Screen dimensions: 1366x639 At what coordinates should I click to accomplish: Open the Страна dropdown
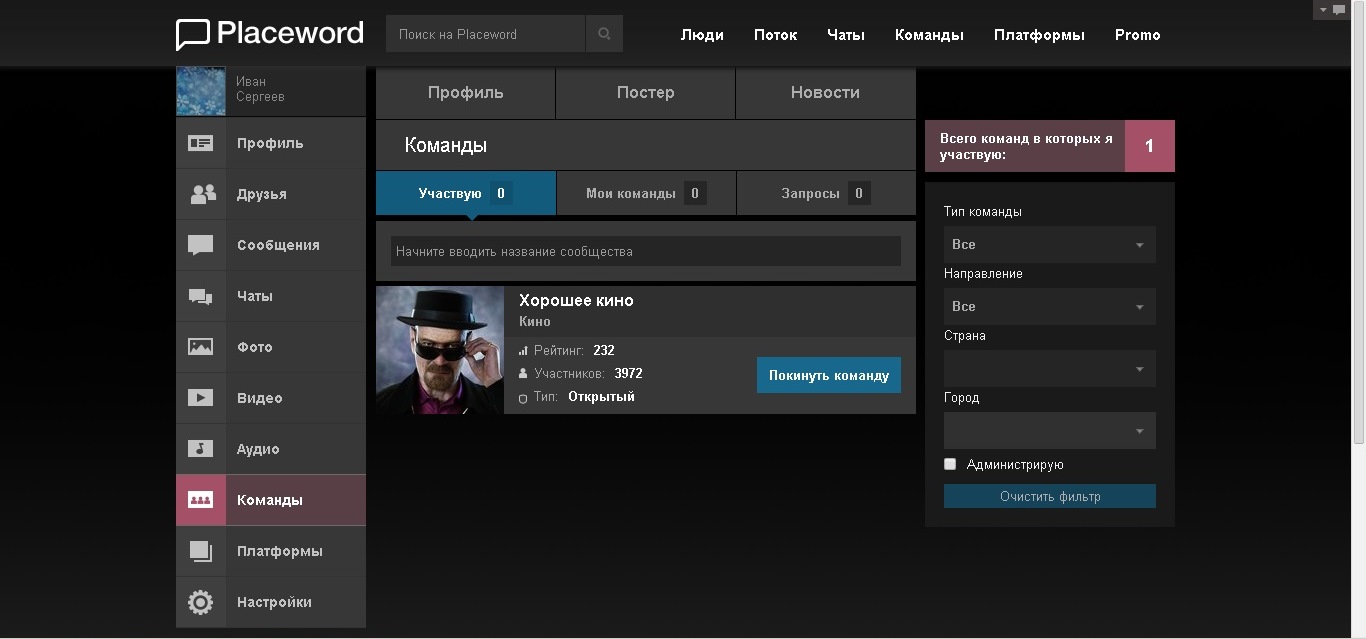coord(1050,369)
